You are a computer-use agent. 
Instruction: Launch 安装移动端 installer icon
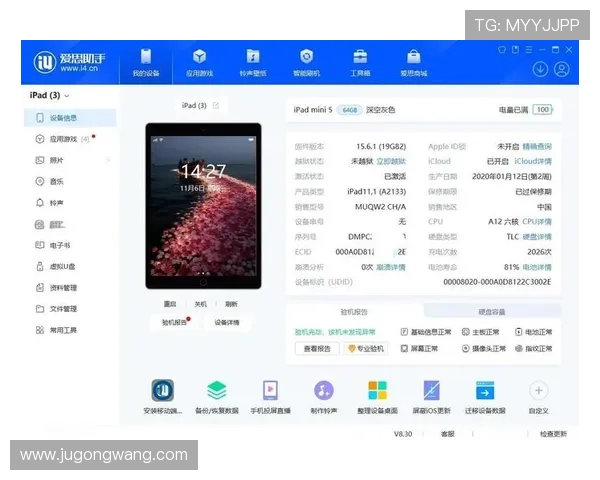pyautogui.click(x=163, y=390)
